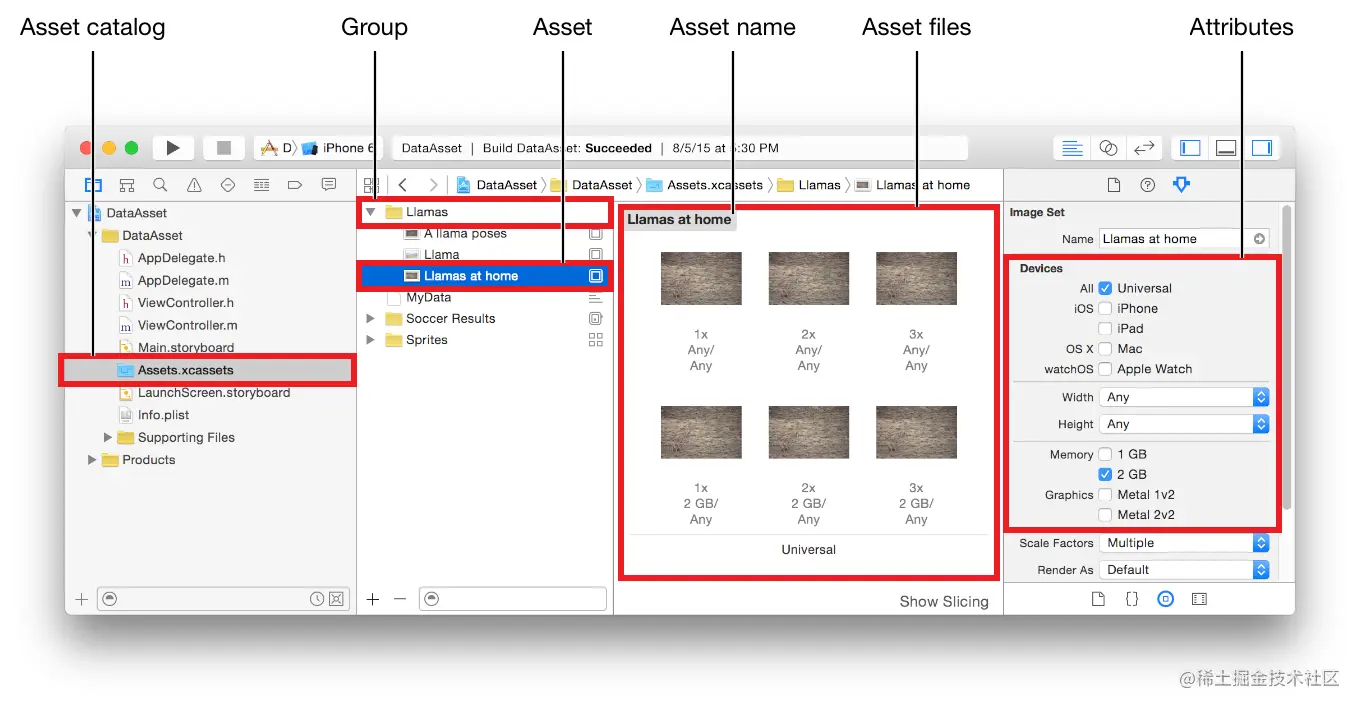The image size is (1360, 709).
Task: Switch to the Assistant editor
Action: point(1108,148)
